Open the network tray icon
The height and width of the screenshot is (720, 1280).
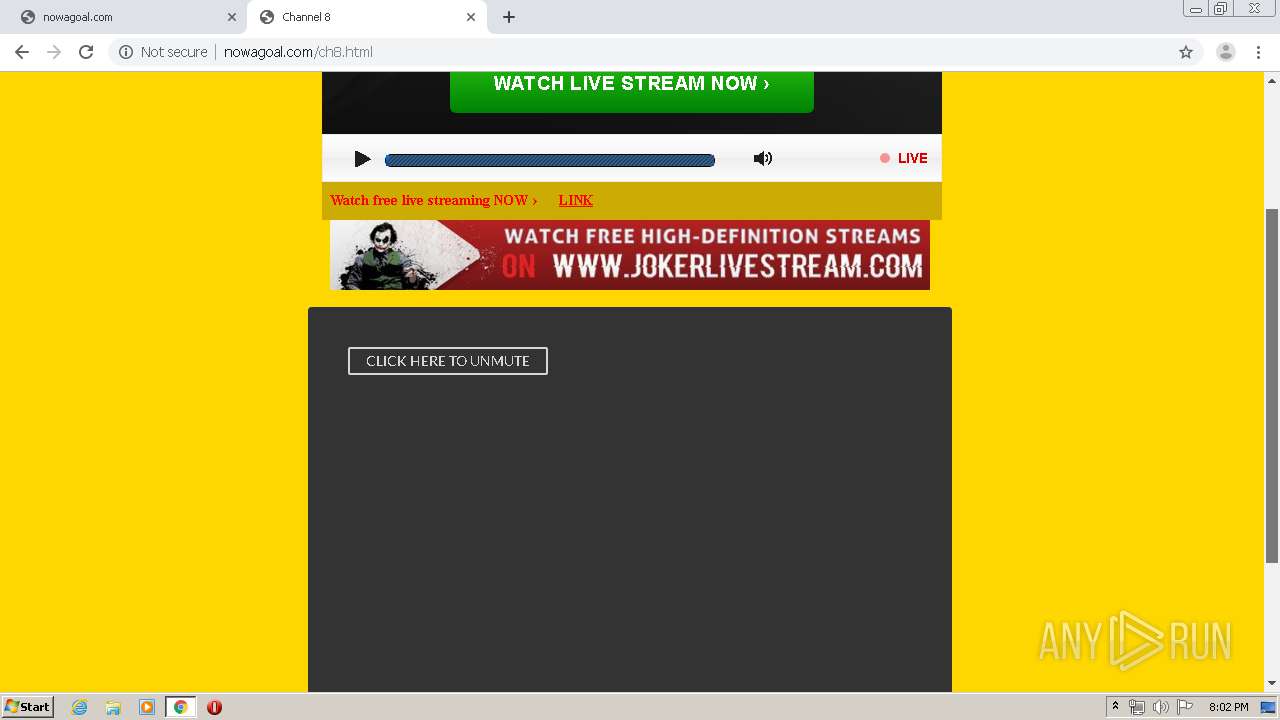point(1137,707)
